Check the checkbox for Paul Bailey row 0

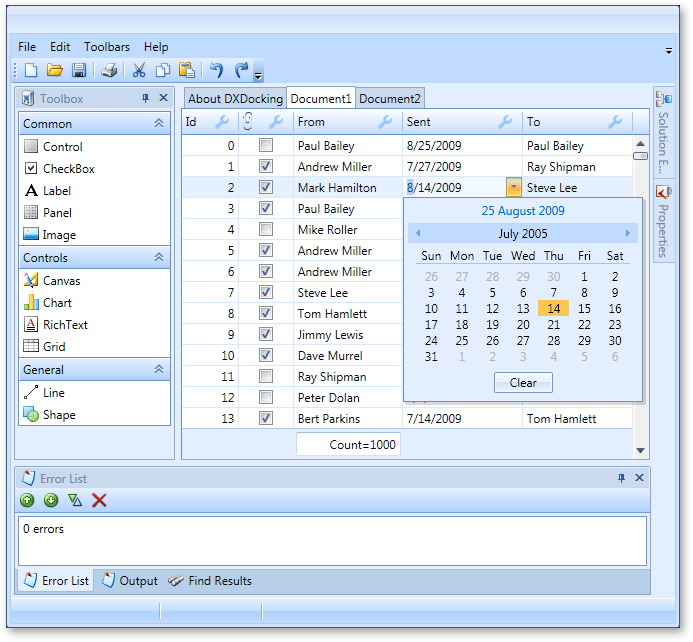pyautogui.click(x=266, y=146)
